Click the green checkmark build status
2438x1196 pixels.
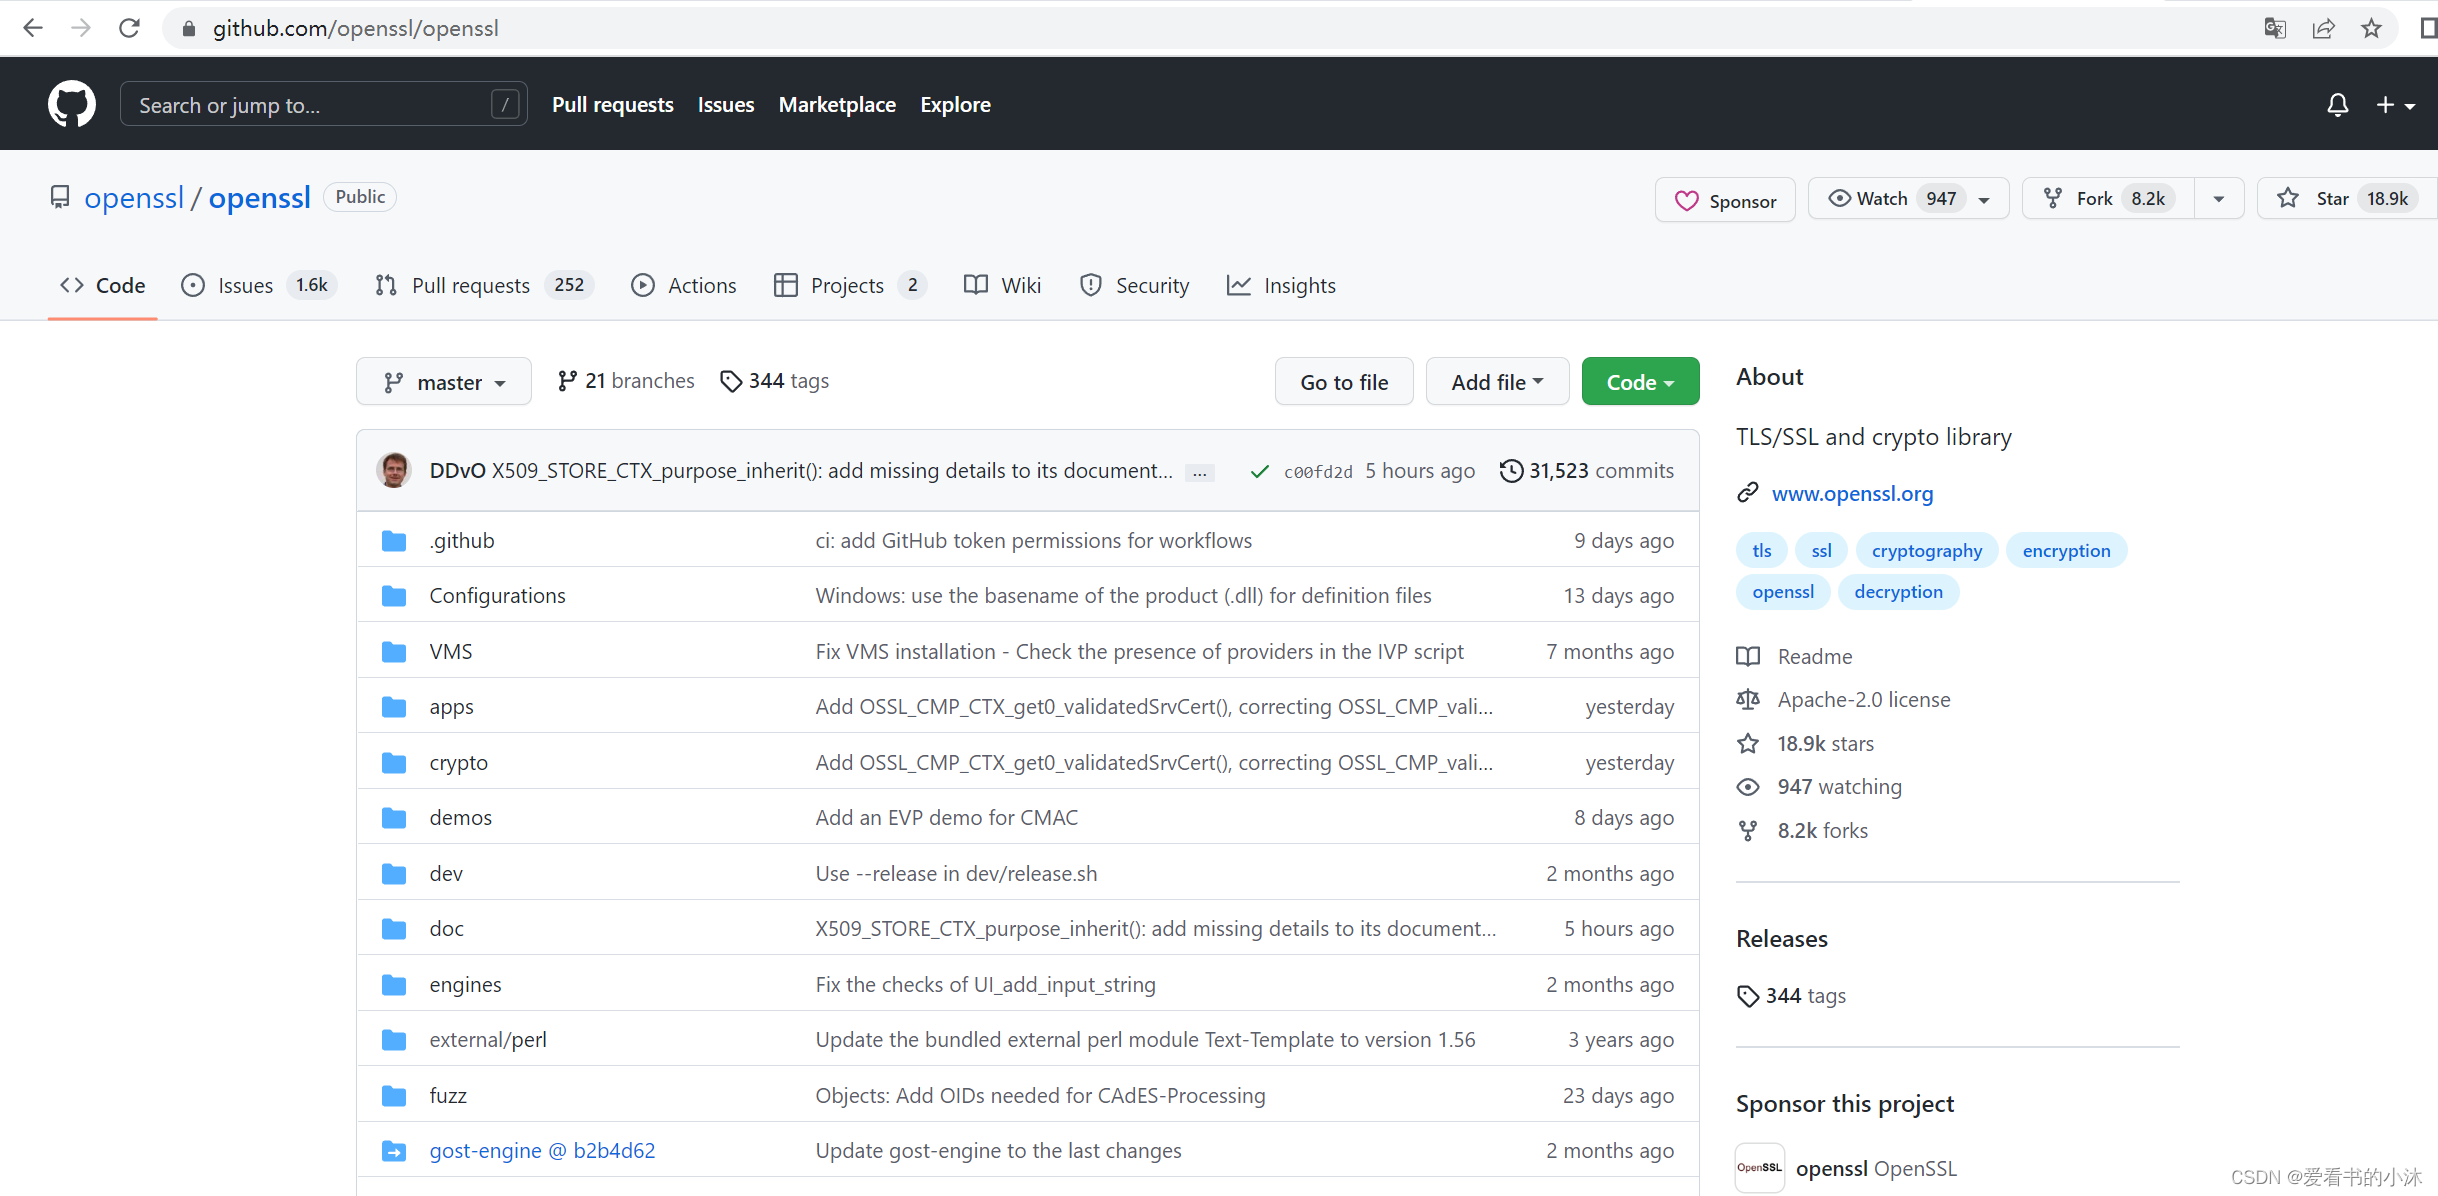coord(1260,471)
